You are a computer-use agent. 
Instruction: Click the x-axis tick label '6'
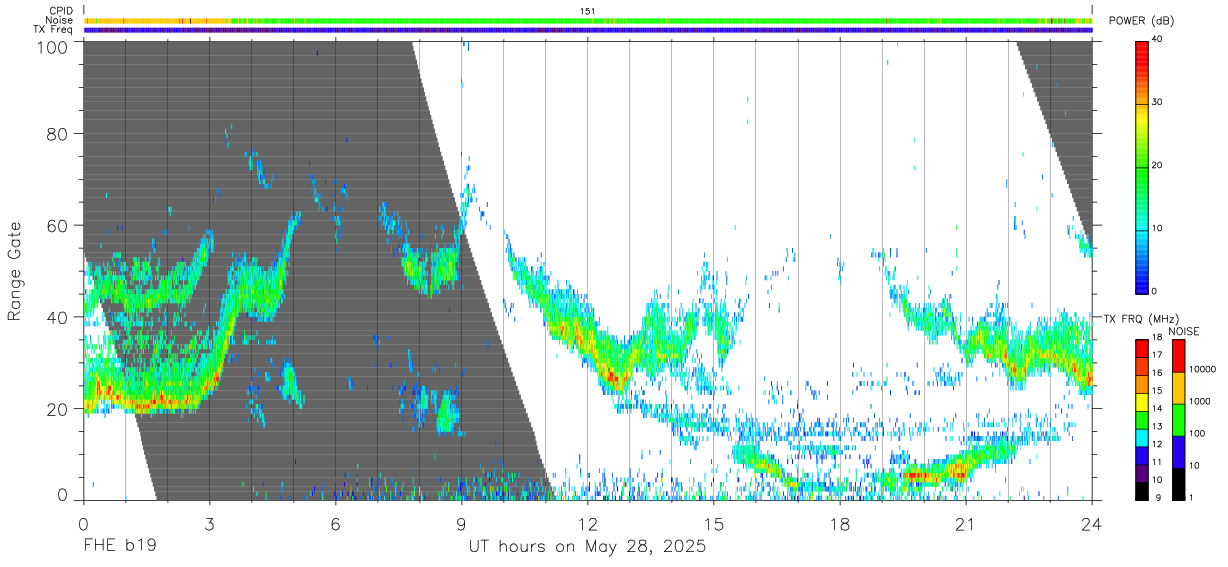tap(335, 526)
